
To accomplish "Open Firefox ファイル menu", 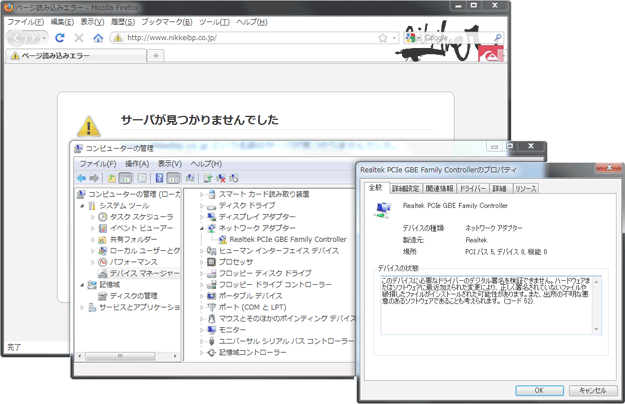I will (x=26, y=22).
